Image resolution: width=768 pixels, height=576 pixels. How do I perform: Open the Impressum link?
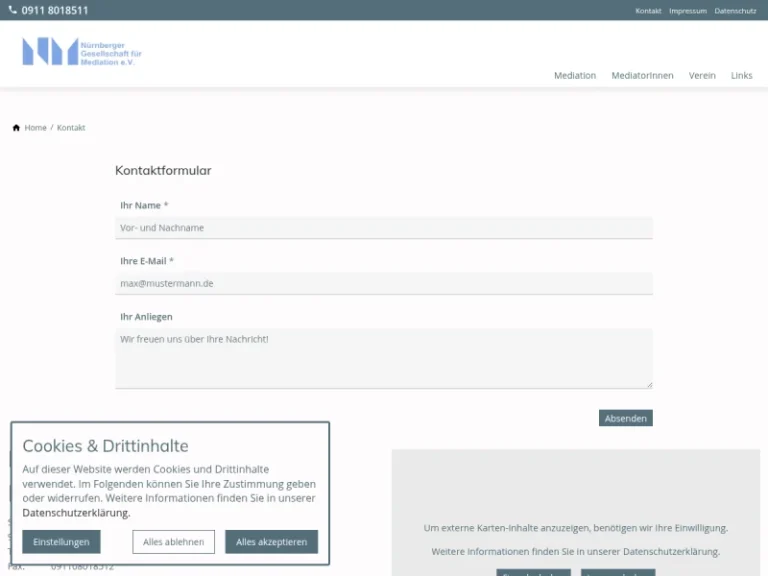(x=688, y=11)
